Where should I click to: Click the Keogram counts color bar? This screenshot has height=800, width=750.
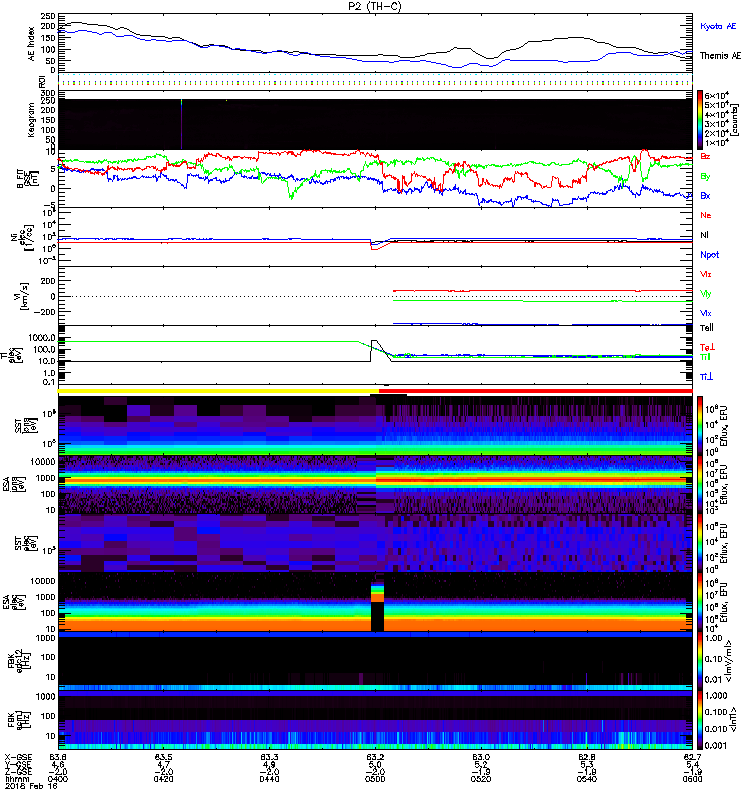point(700,120)
